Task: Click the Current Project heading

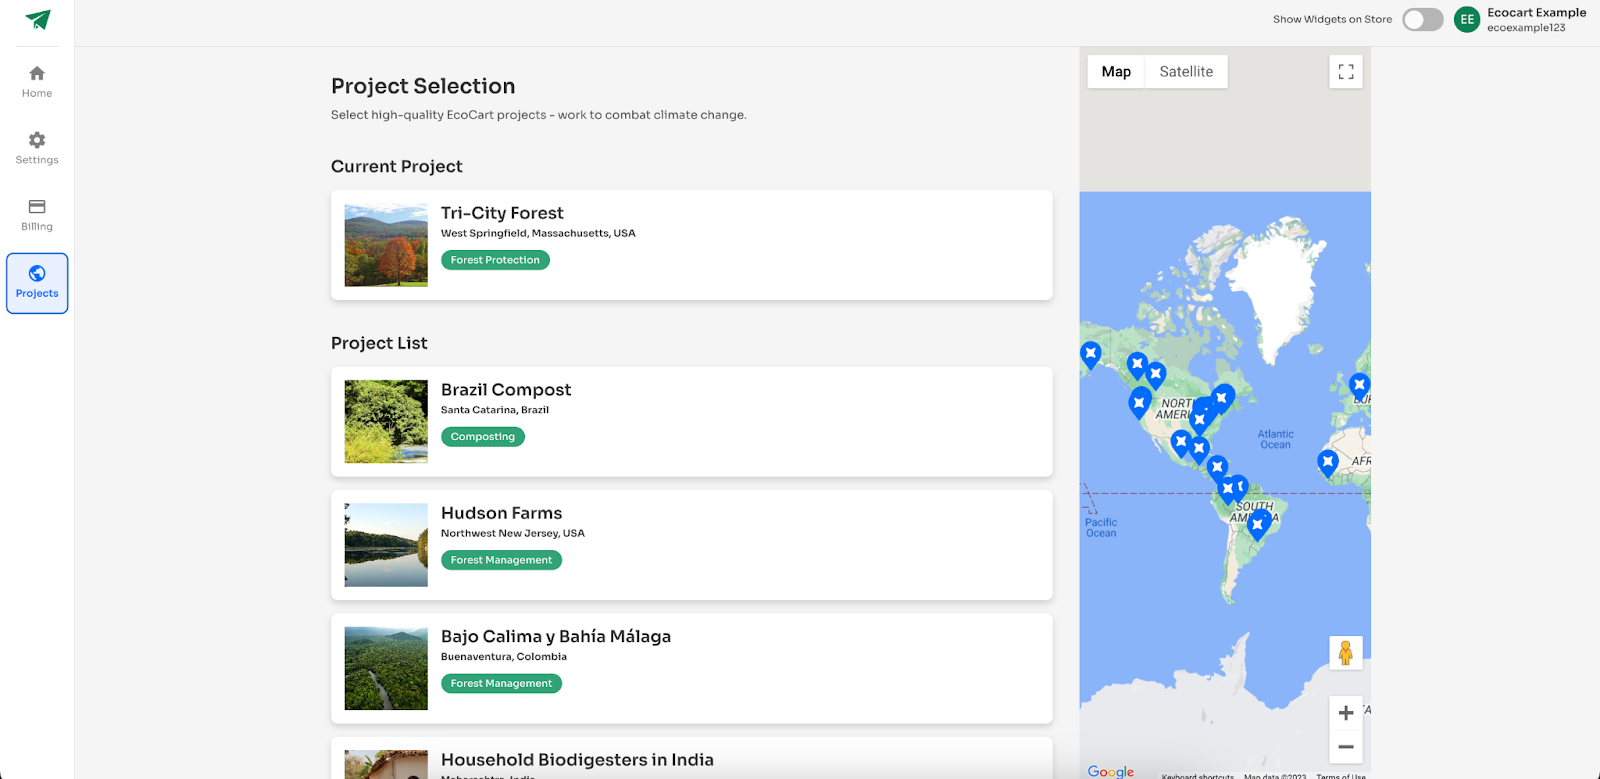Action: 397,166
